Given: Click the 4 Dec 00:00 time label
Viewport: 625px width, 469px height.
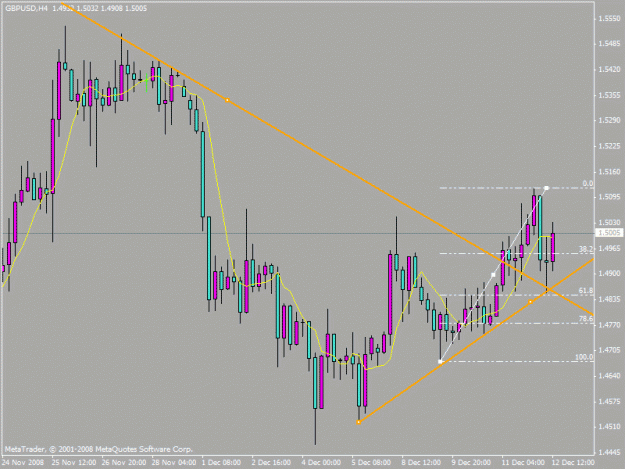Looking at the screenshot, I should point(321,463).
